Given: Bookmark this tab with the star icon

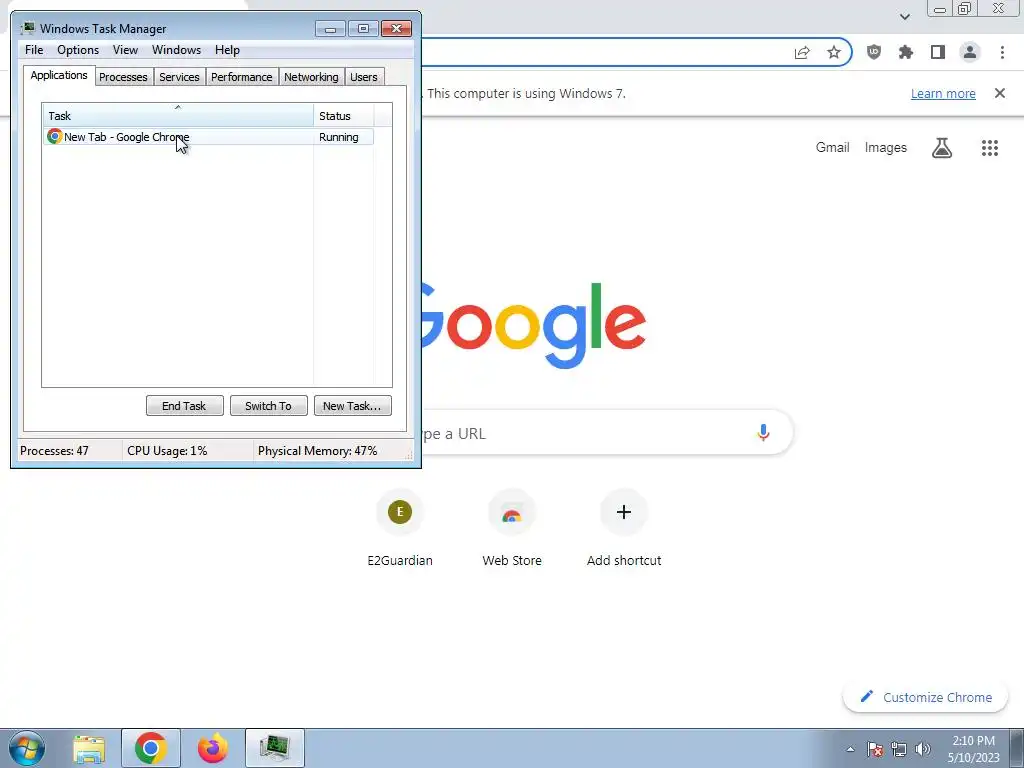Looking at the screenshot, I should pyautogui.click(x=833, y=52).
